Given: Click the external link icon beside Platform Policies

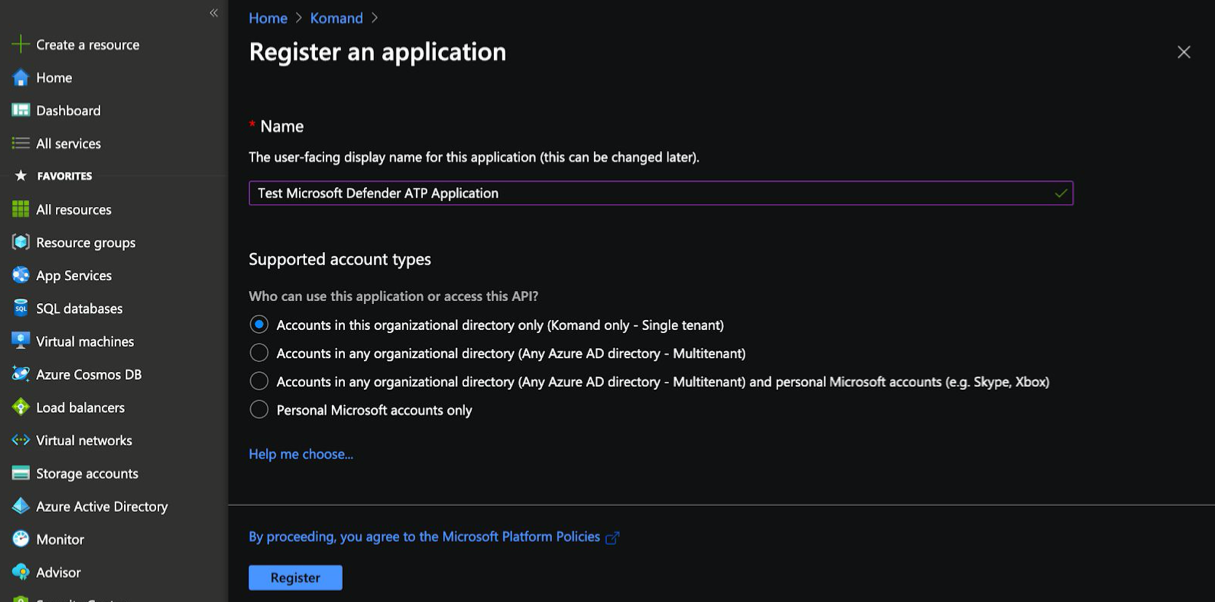Looking at the screenshot, I should [x=612, y=538].
